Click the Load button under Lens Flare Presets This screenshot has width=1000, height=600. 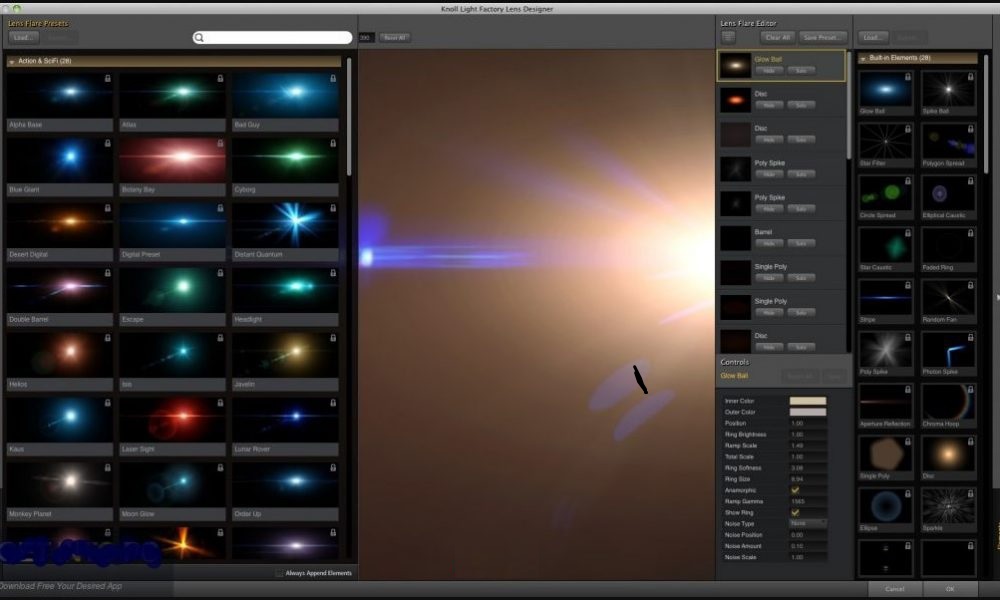tap(23, 38)
